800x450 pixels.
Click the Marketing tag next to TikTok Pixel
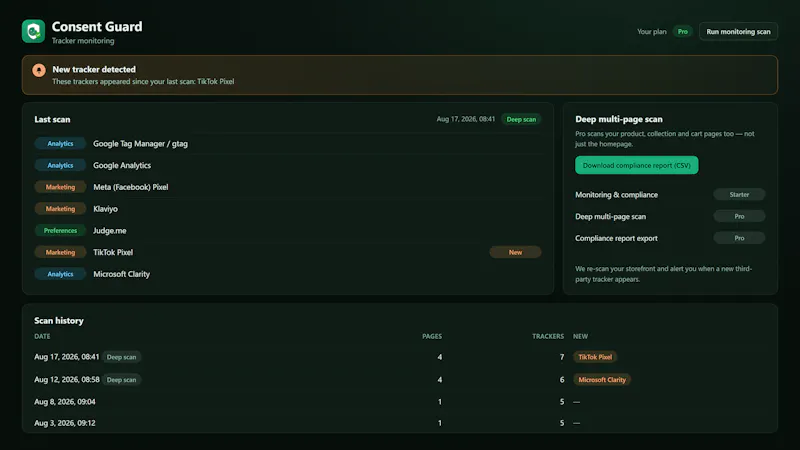60,252
